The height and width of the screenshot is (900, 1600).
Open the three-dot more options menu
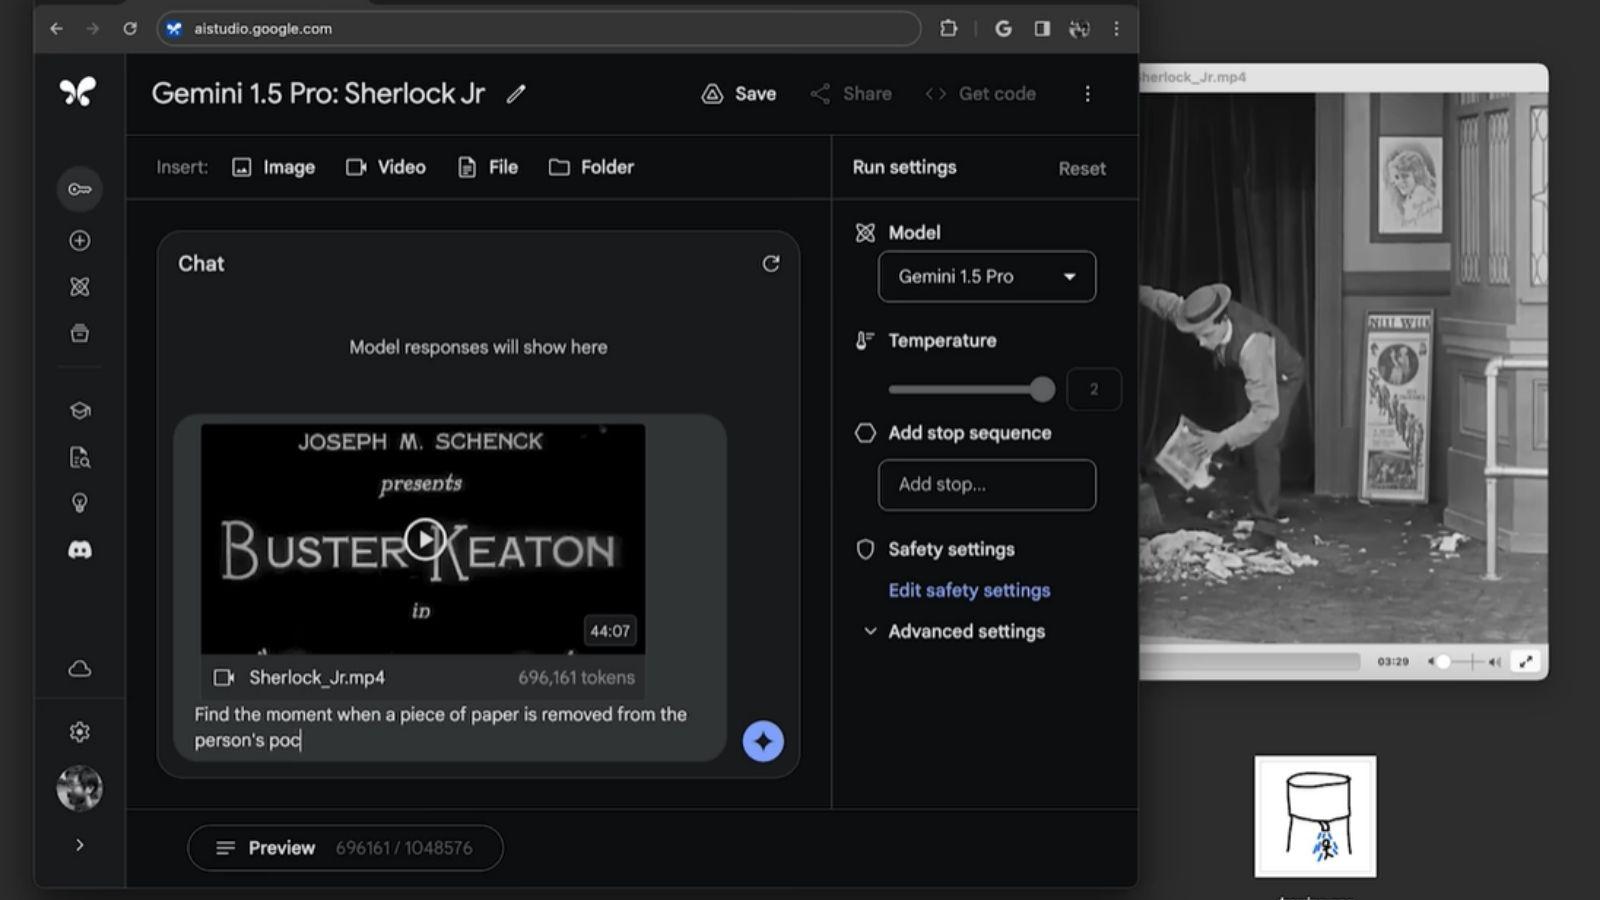point(1087,94)
